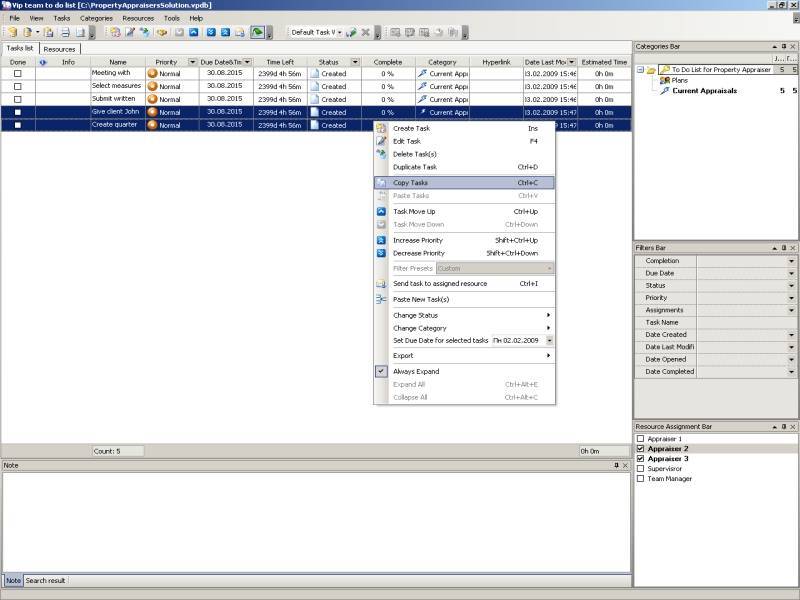Open the Set Due Date picker dropdown
800x600 pixels.
549,341
